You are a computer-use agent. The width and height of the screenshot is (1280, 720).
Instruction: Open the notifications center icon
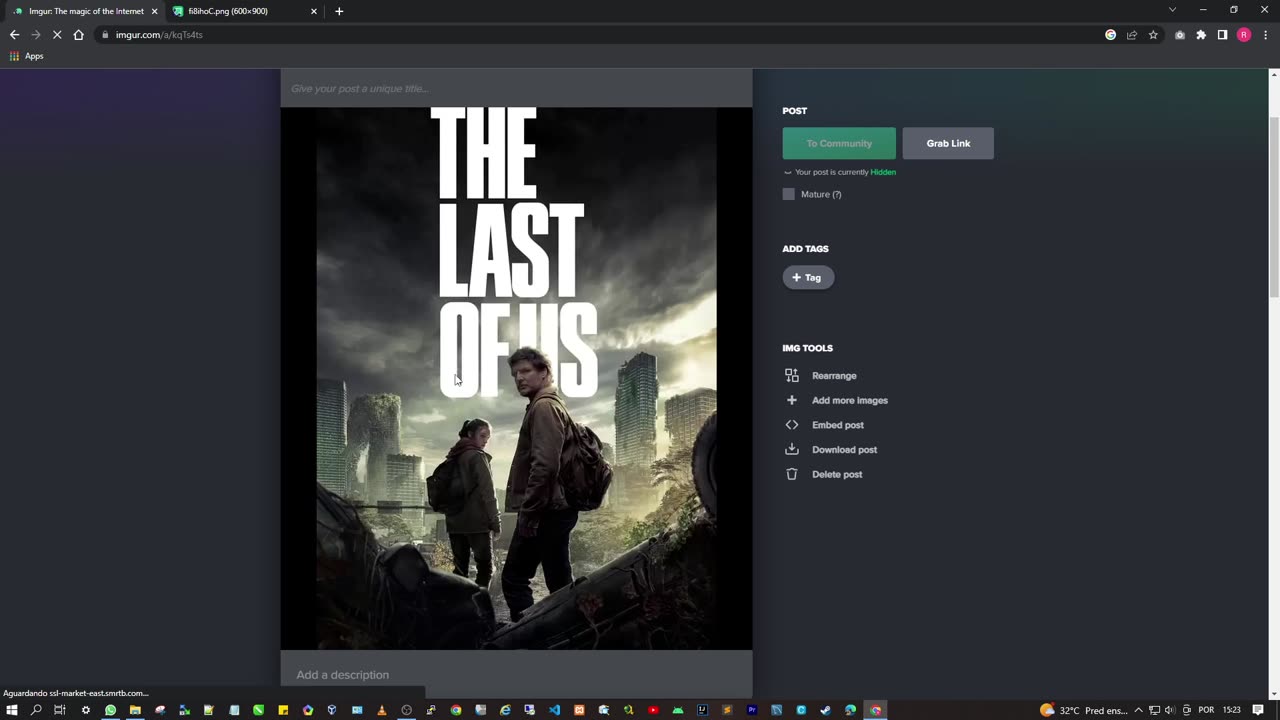coord(1258,710)
